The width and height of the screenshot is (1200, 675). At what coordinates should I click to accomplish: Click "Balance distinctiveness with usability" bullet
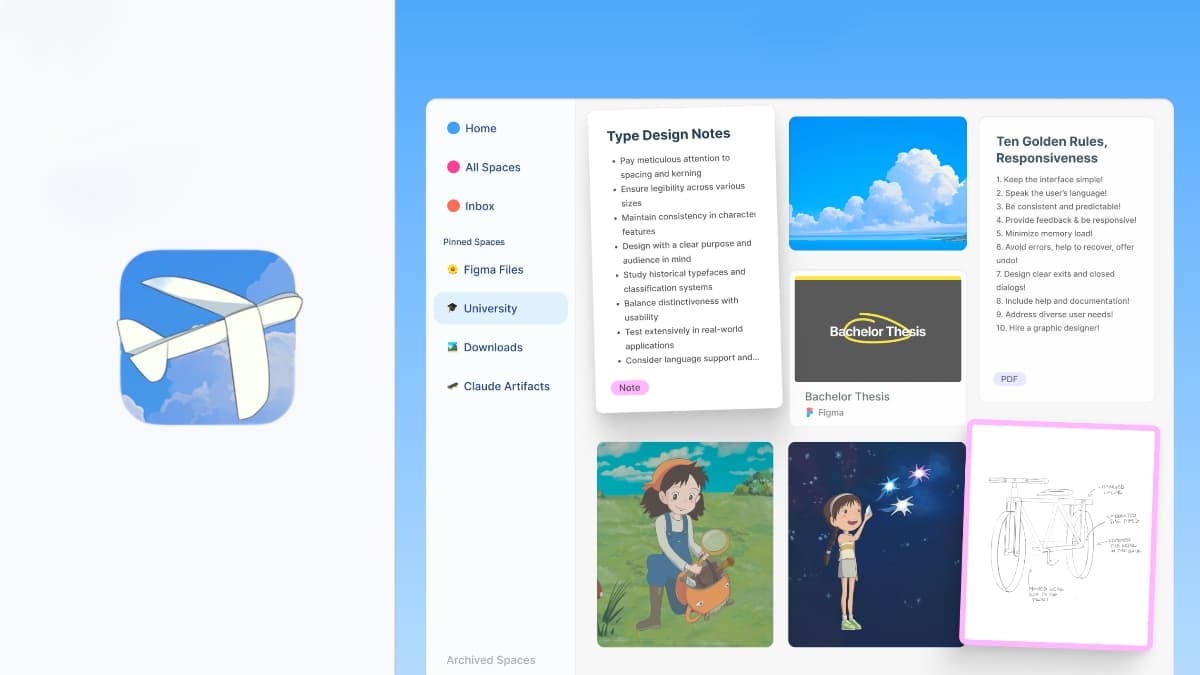click(x=681, y=308)
